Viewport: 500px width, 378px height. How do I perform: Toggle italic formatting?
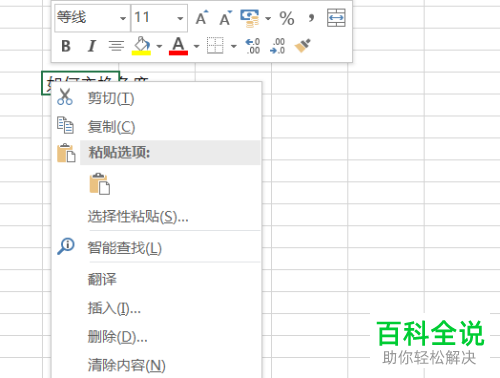91,46
